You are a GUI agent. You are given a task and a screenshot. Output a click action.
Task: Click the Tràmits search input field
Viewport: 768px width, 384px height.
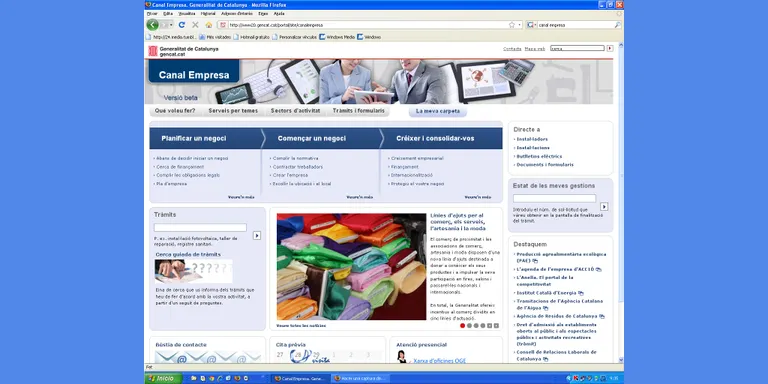tap(200, 228)
